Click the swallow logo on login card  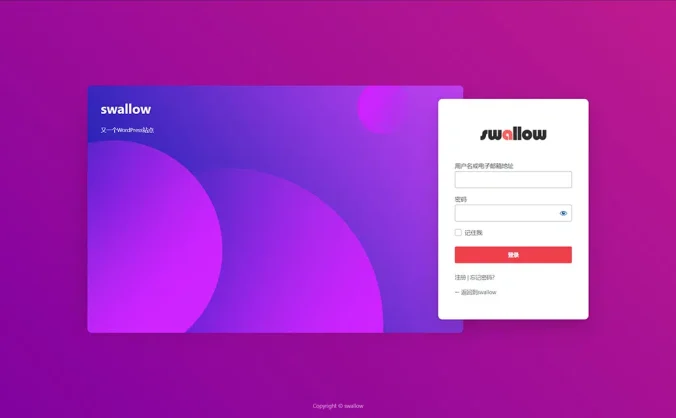[513, 134]
